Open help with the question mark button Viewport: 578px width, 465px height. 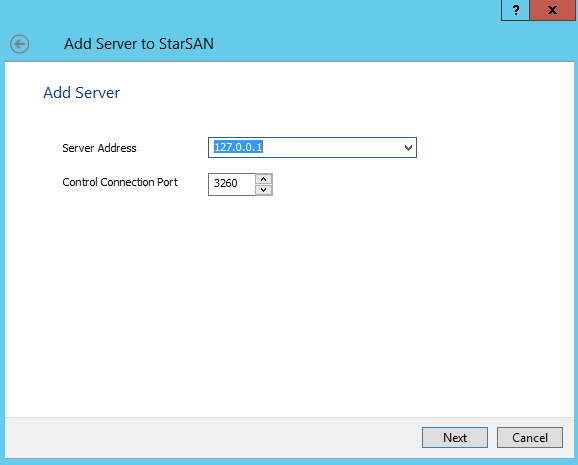point(515,10)
